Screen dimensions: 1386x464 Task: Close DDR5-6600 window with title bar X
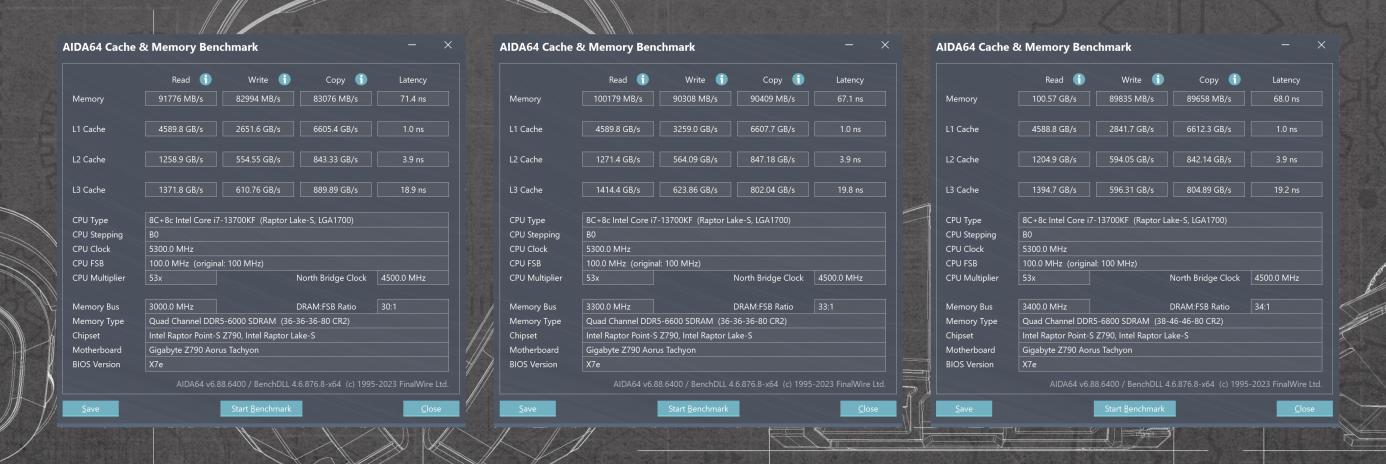click(x=884, y=46)
